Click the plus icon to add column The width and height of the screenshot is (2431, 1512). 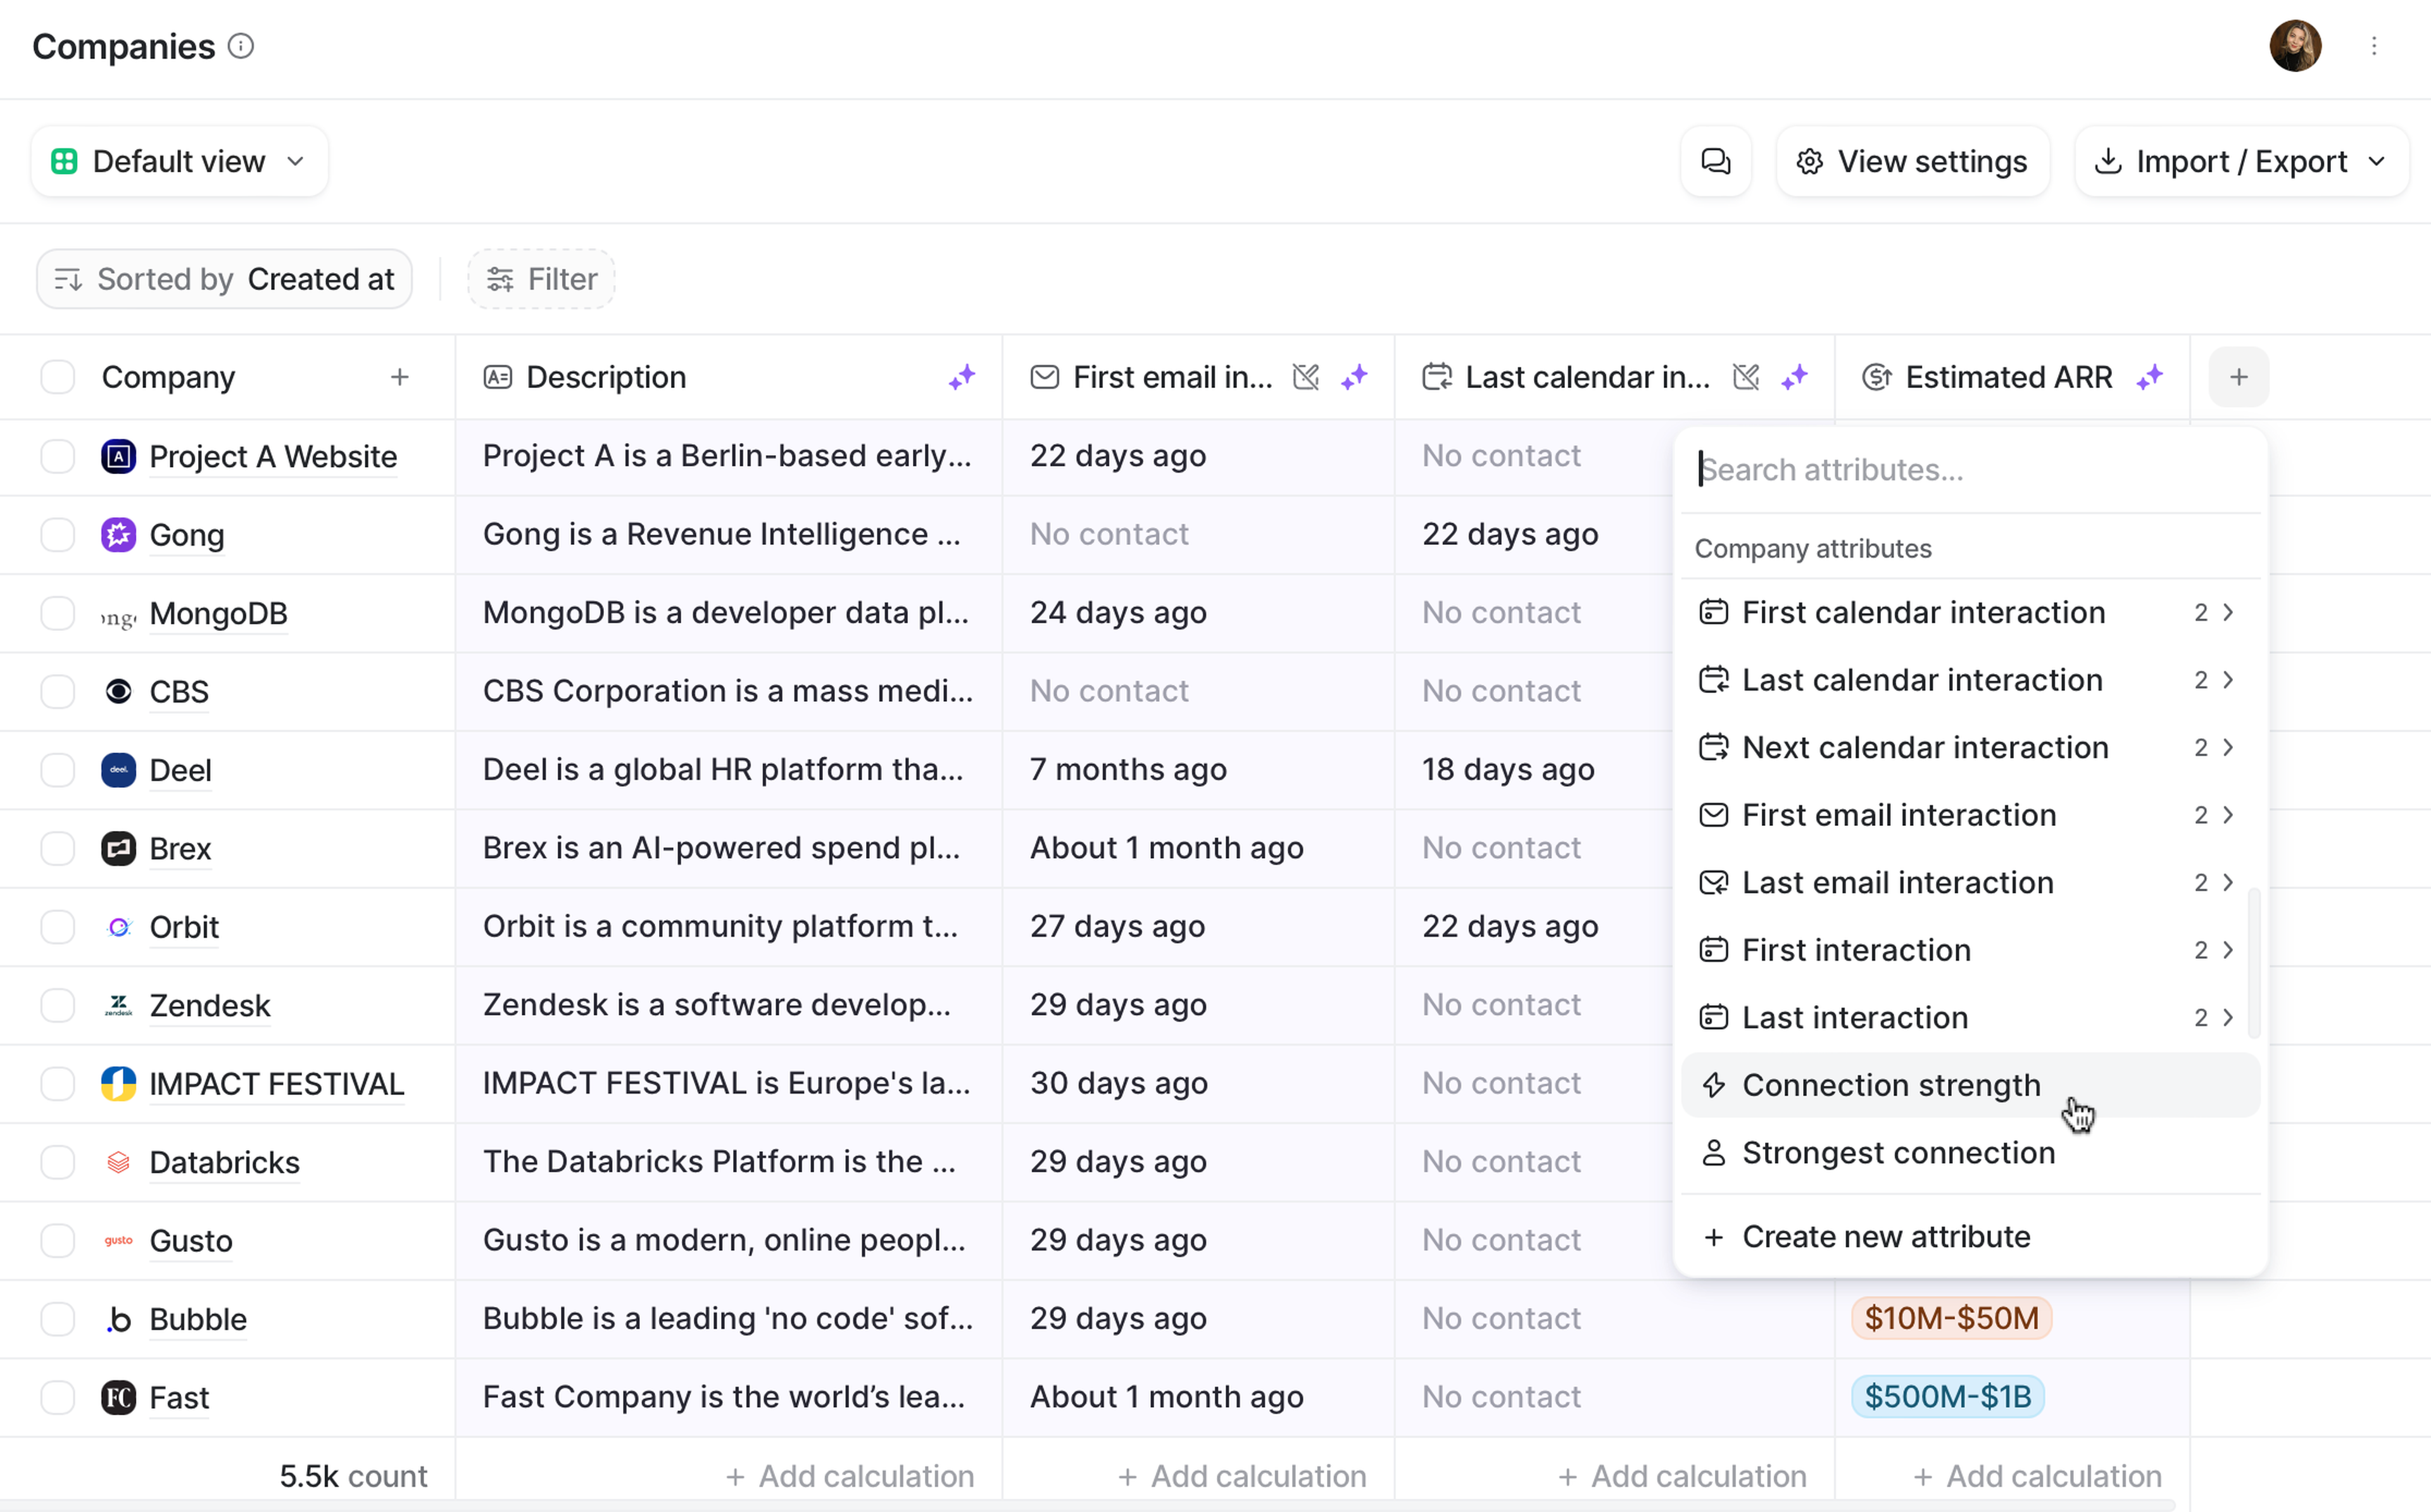(x=2238, y=377)
